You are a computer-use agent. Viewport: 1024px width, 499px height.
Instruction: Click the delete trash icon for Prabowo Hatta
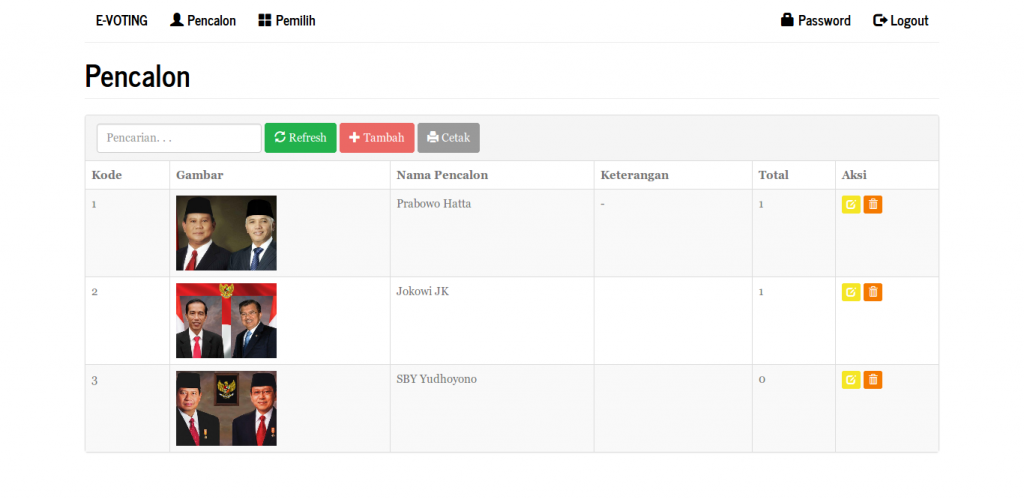(x=873, y=205)
